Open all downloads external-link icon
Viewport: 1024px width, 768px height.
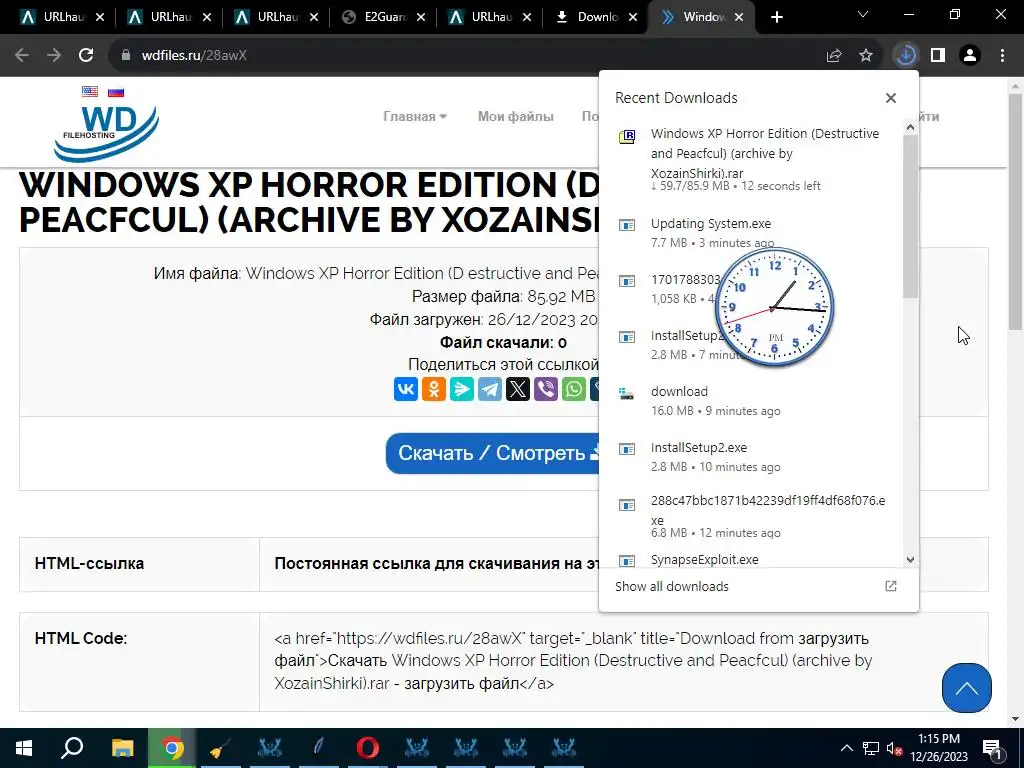pos(891,586)
